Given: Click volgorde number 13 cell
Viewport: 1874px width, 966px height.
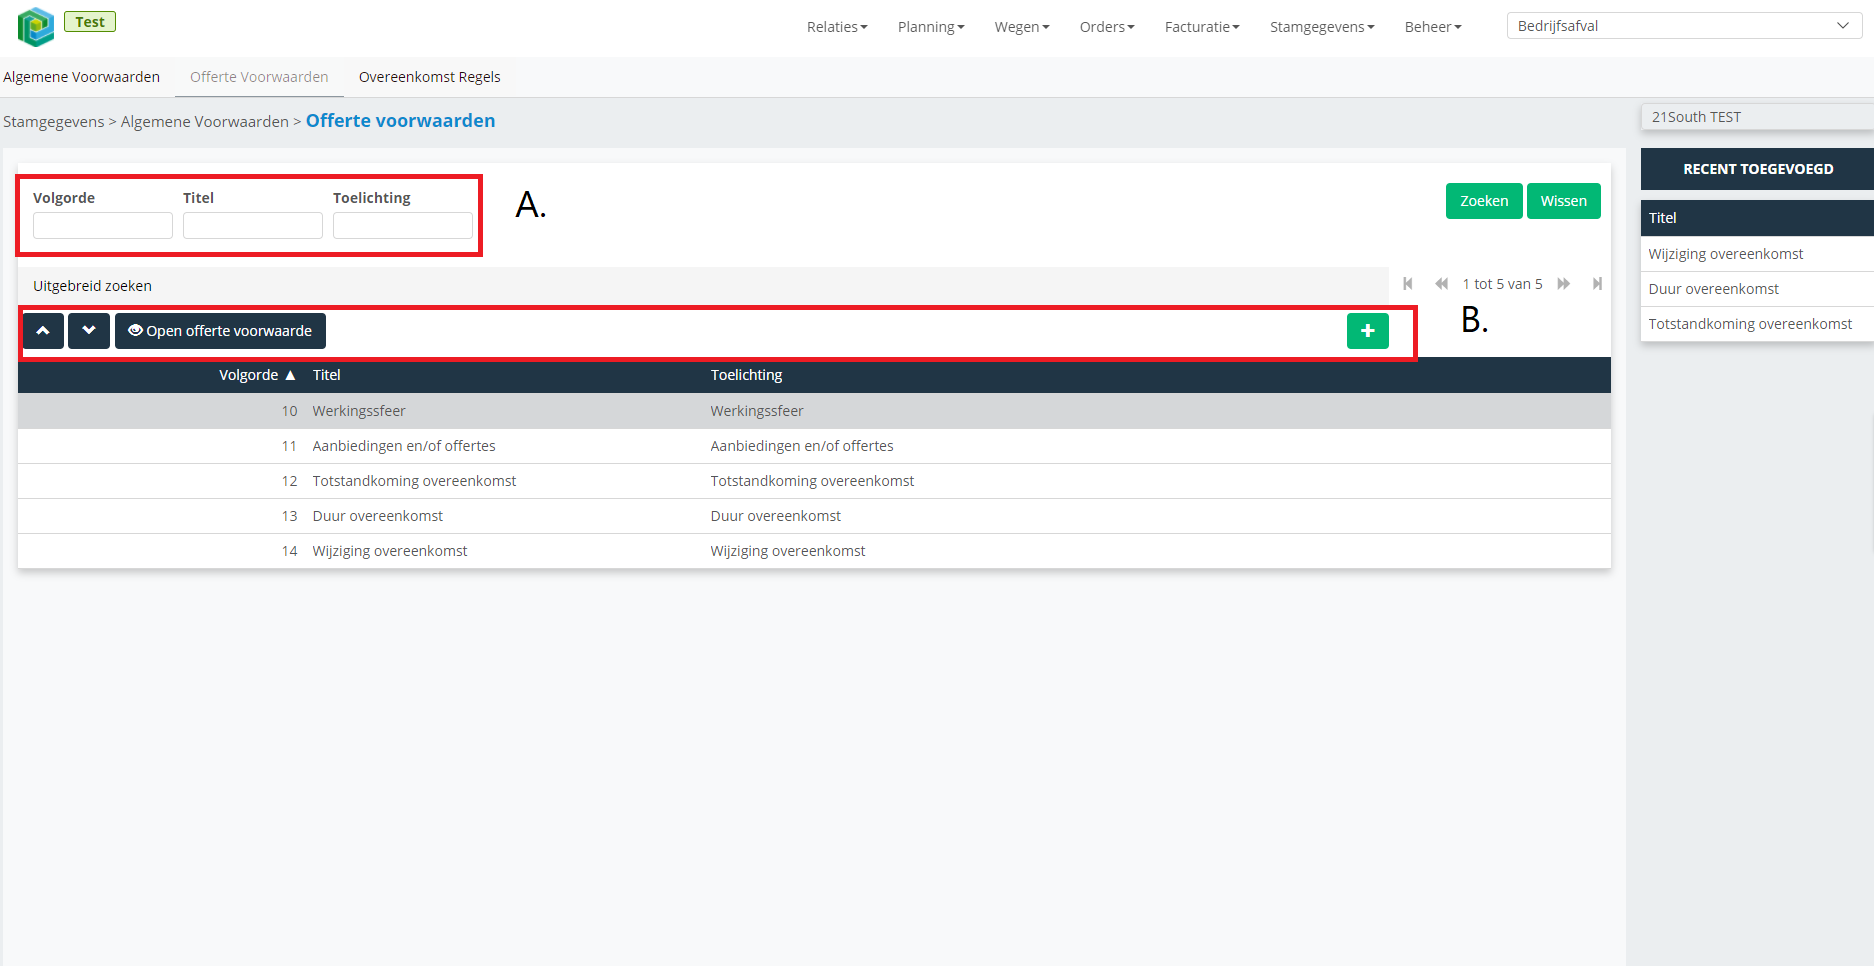Looking at the screenshot, I should click(289, 516).
